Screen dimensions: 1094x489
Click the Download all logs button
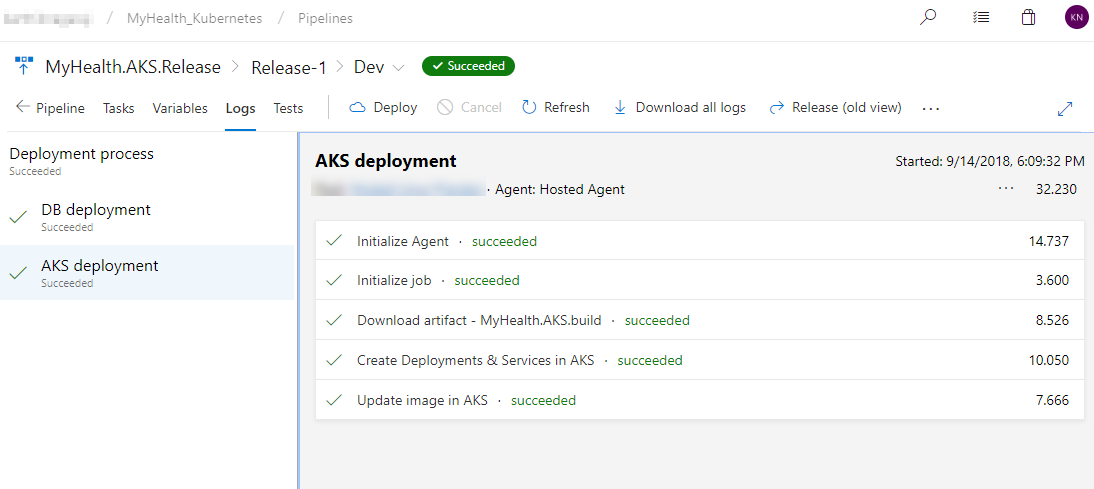pos(680,107)
